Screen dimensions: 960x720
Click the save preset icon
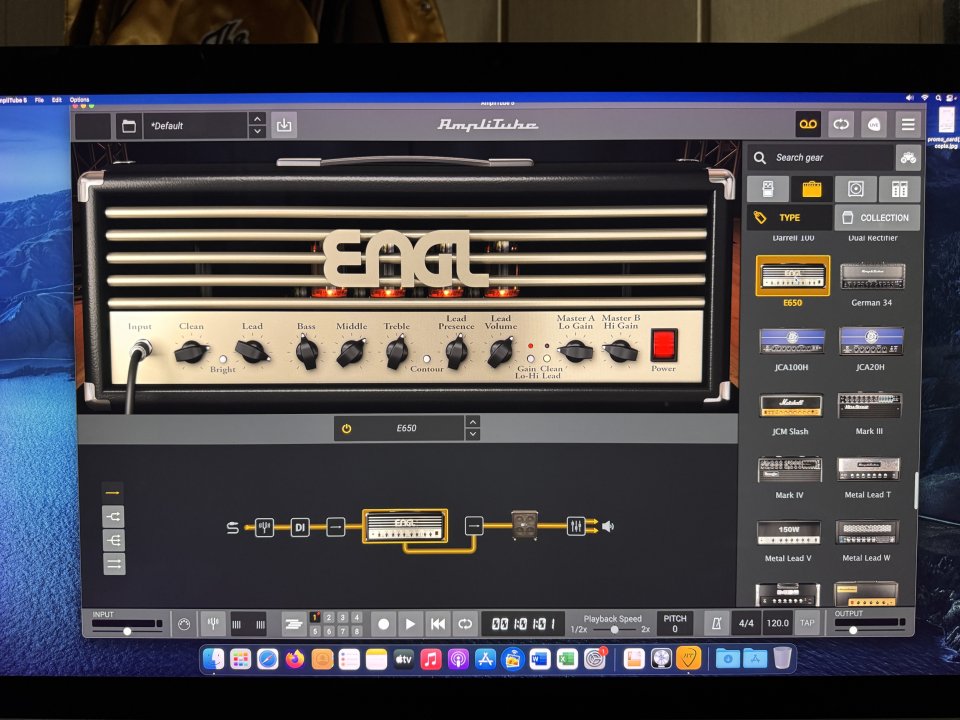284,125
